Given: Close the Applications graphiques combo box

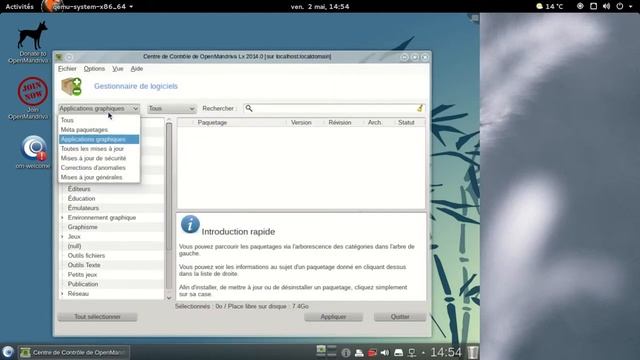Looking at the screenshot, I should (x=99, y=109).
